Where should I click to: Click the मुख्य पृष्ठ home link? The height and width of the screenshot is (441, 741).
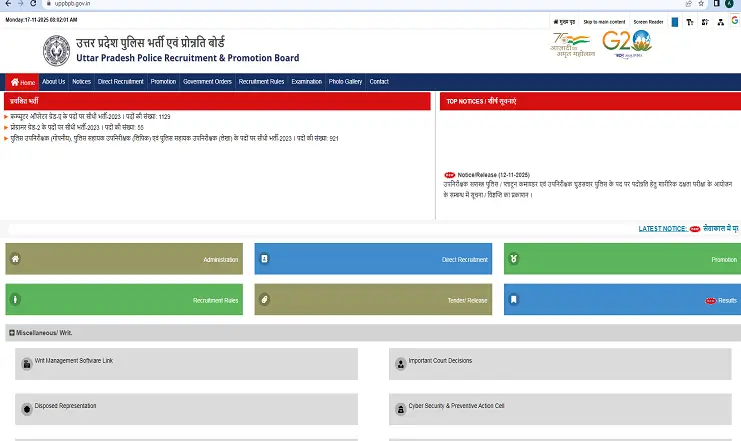(564, 22)
